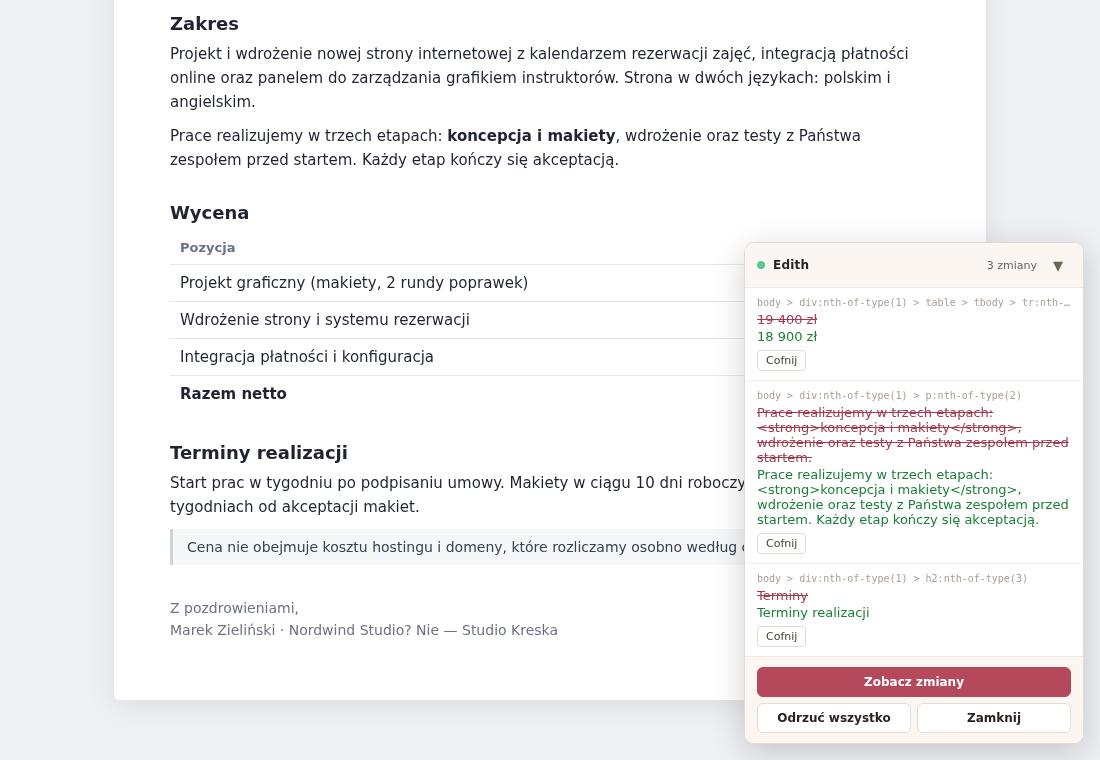Click the Razem netto total row
Screen dimensions: 1100x760
click(x=457, y=394)
